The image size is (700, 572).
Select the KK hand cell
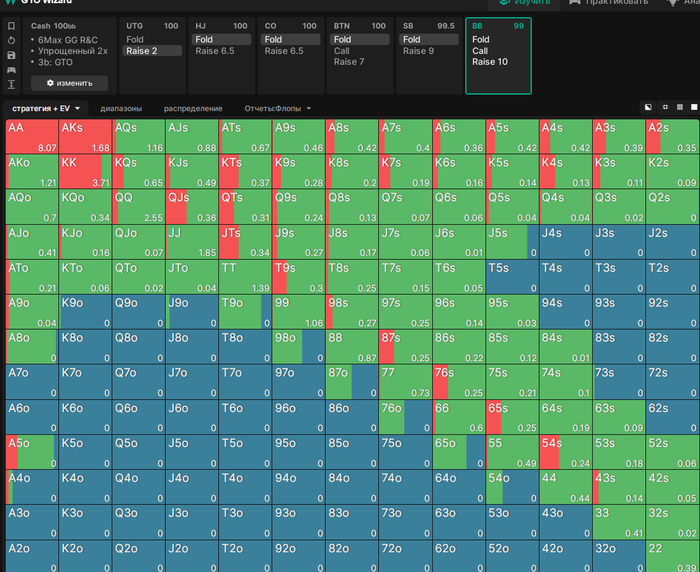click(x=85, y=171)
